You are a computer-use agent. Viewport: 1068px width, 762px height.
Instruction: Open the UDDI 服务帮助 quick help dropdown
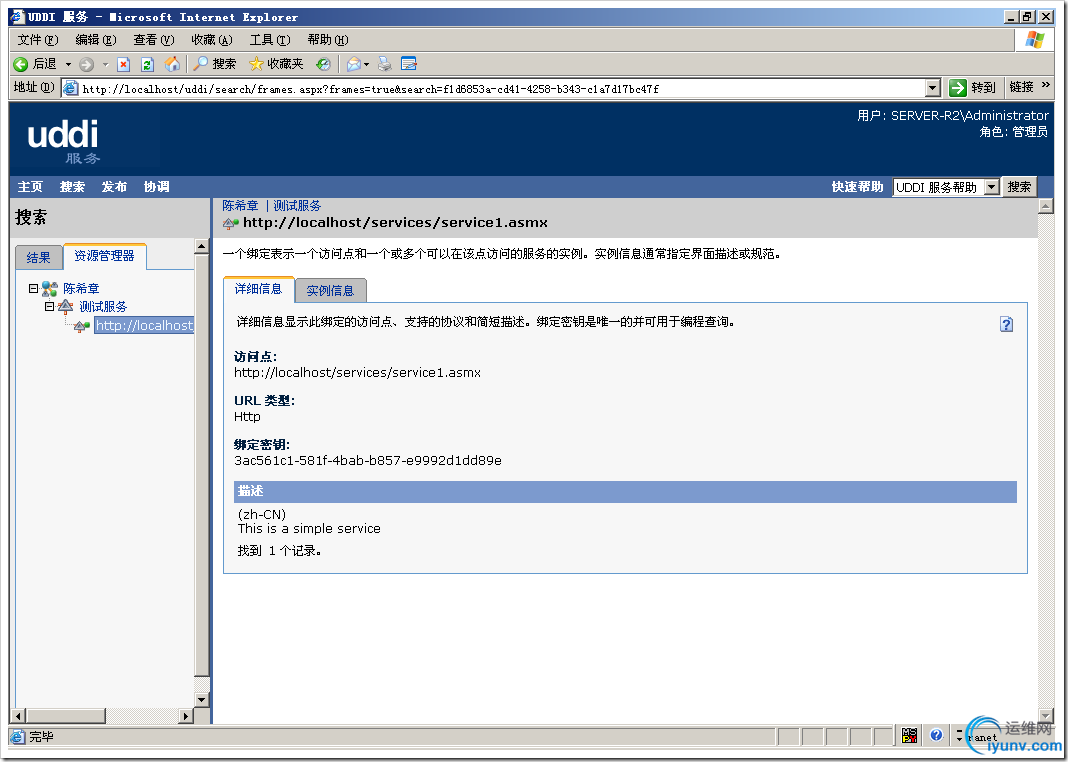tap(946, 187)
